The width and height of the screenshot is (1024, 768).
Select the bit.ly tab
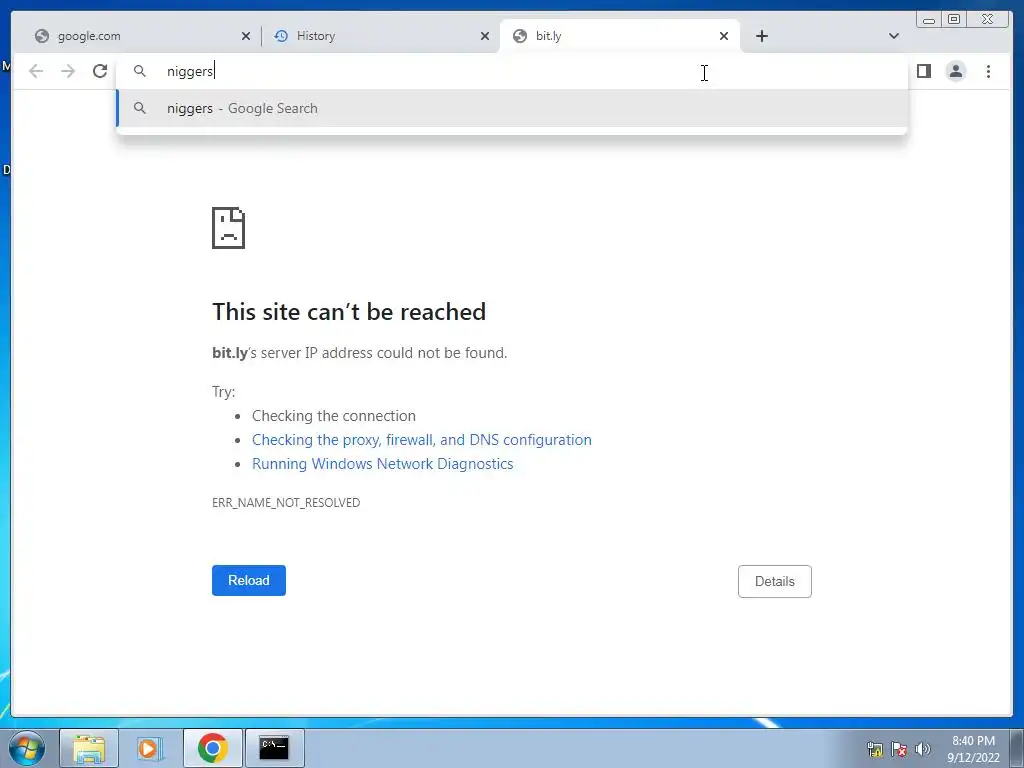[619, 36]
